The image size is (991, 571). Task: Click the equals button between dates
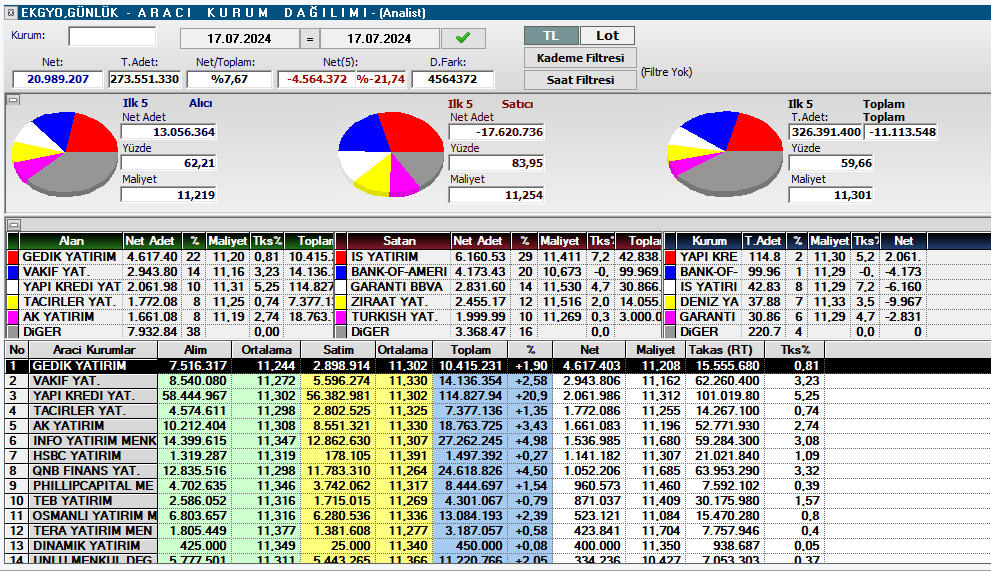[x=310, y=39]
